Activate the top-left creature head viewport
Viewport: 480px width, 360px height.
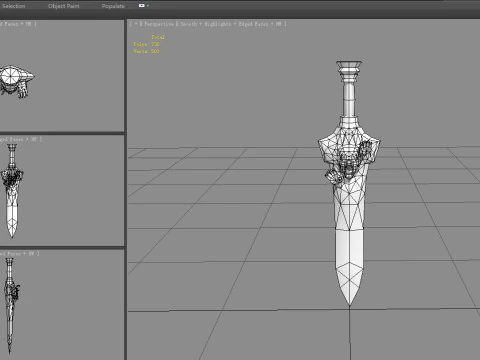[62, 76]
